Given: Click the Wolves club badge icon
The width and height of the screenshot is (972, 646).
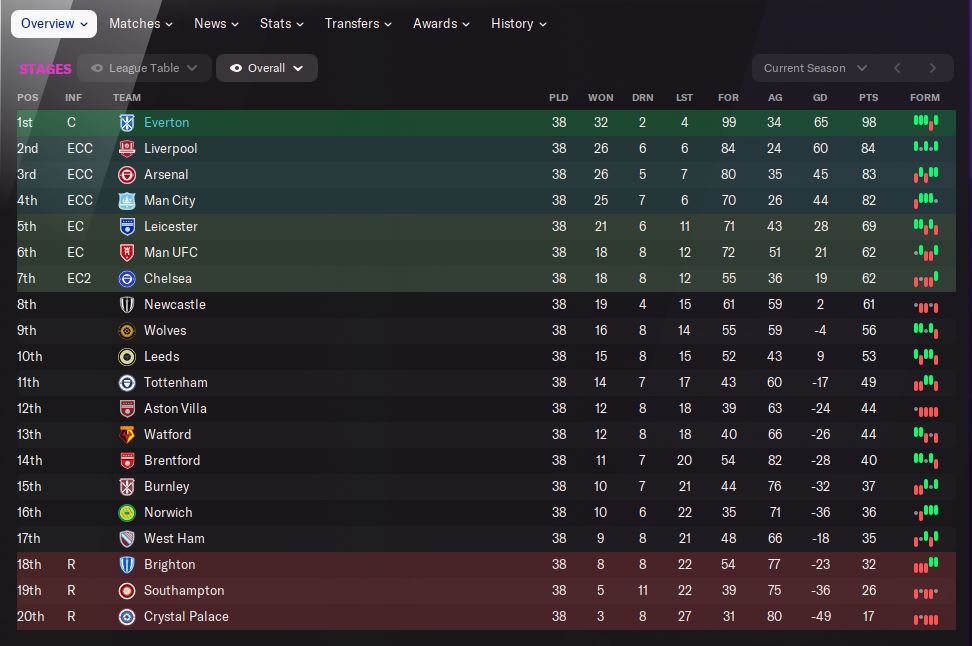Looking at the screenshot, I should (x=127, y=330).
